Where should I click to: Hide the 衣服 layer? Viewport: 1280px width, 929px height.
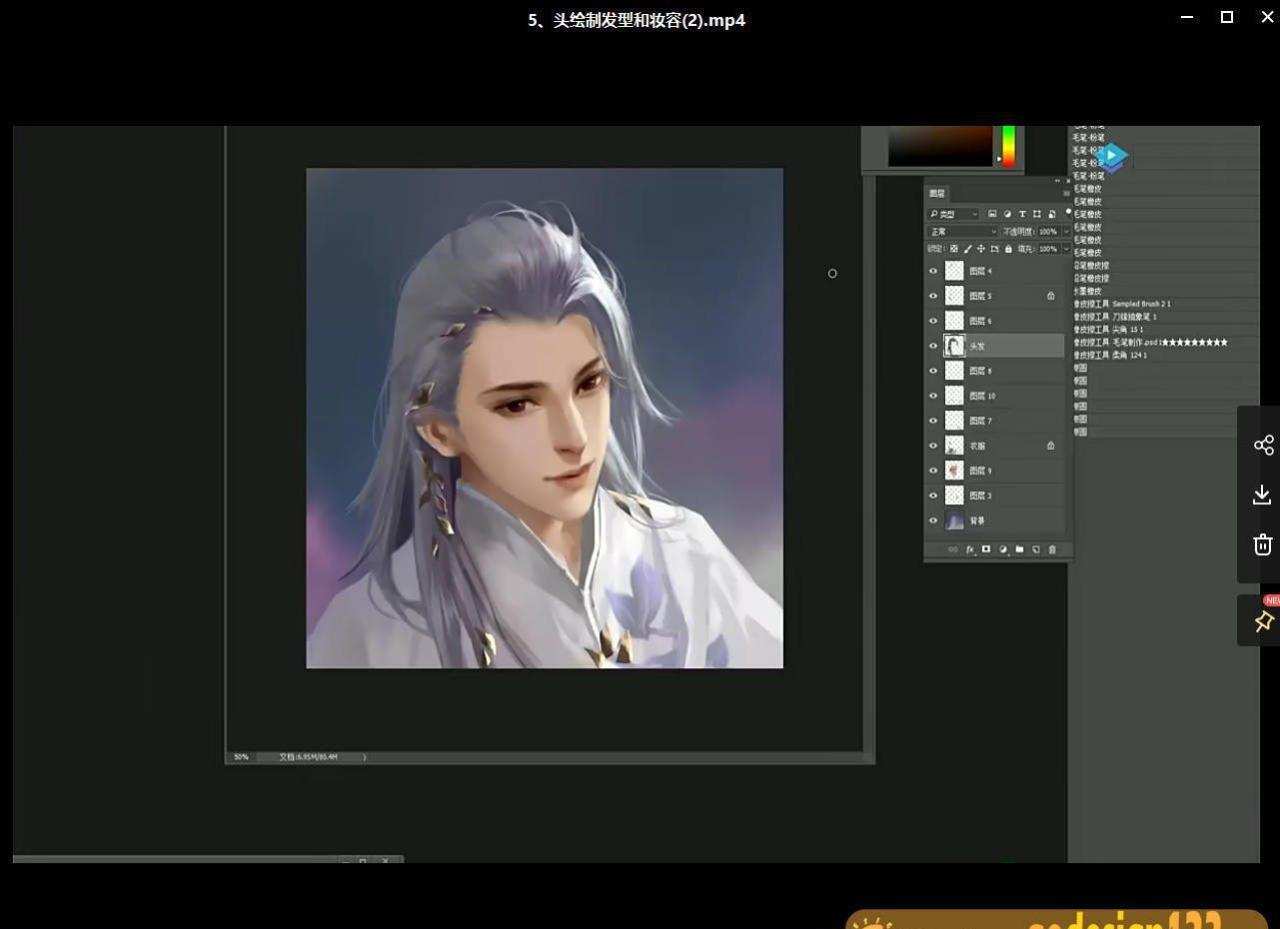point(933,446)
